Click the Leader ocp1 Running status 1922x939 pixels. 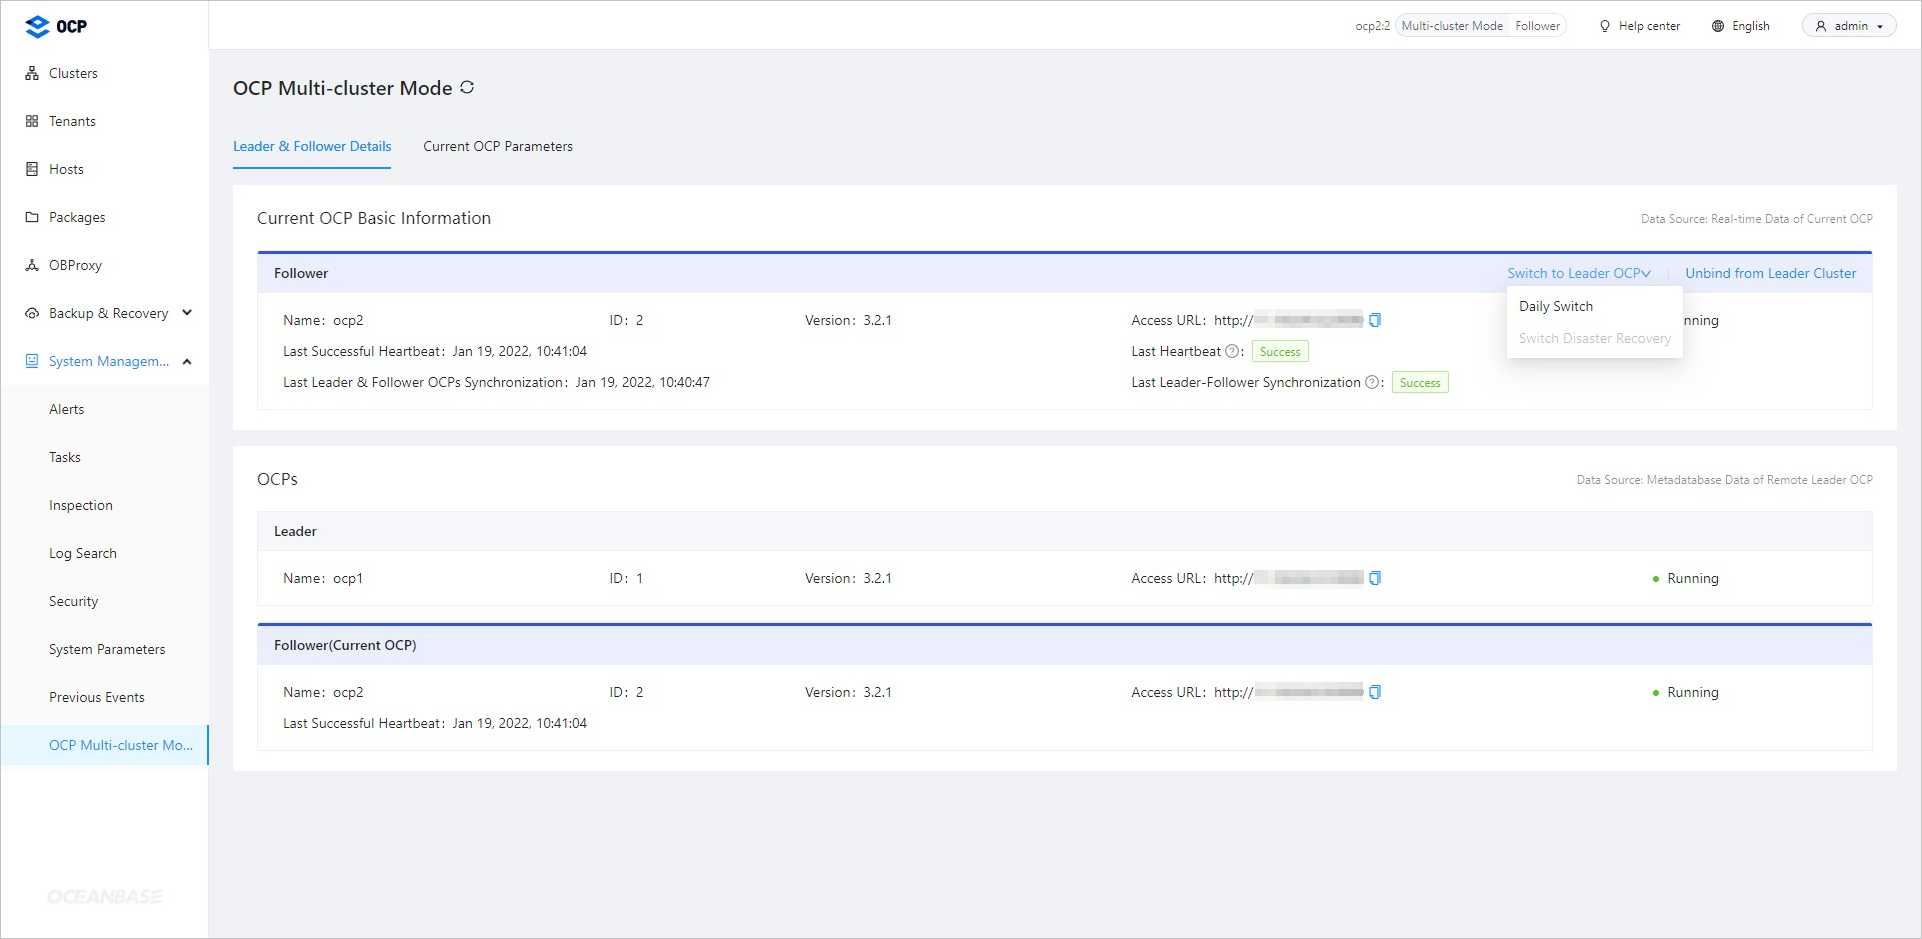(x=1686, y=578)
